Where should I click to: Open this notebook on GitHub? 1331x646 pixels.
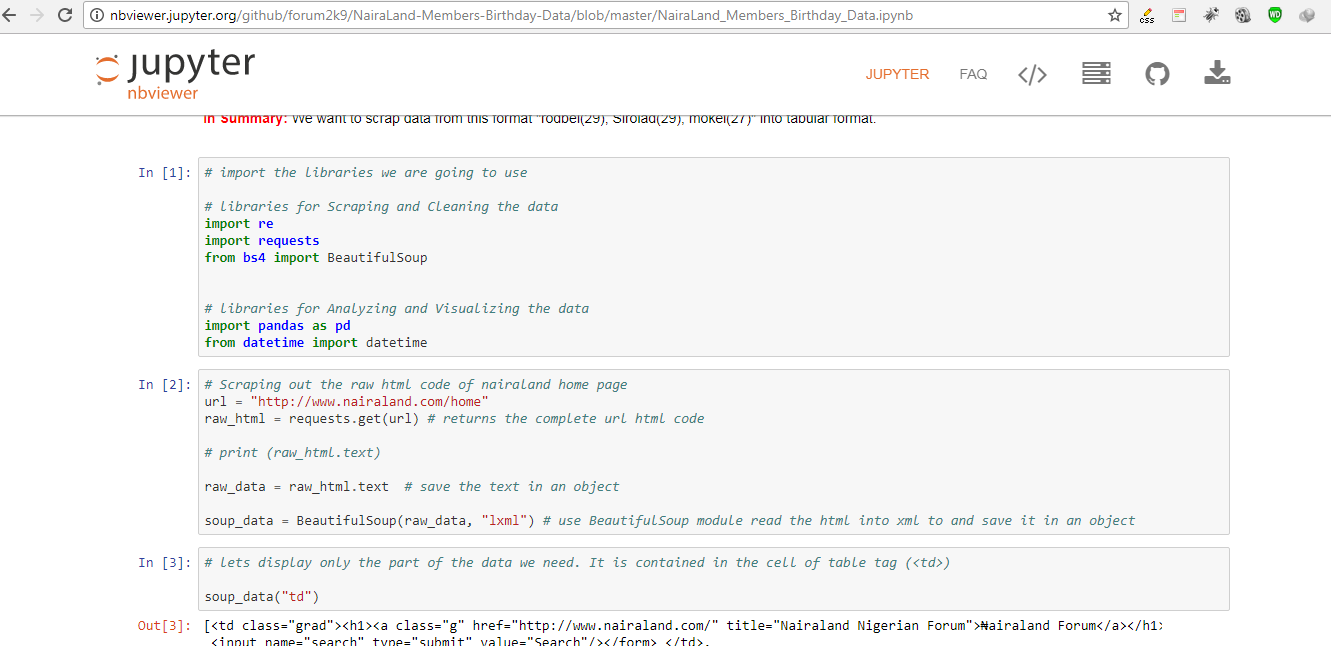point(1157,73)
